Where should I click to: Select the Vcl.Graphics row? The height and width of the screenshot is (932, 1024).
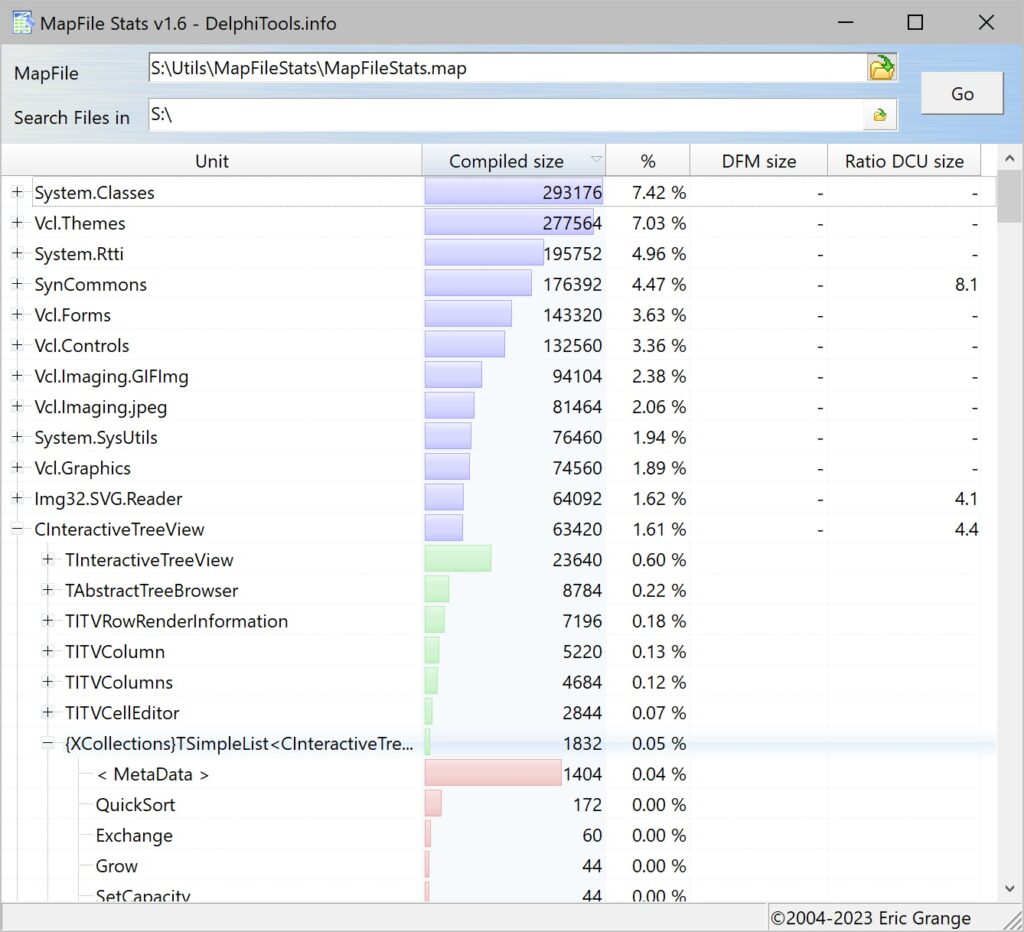tap(498, 468)
